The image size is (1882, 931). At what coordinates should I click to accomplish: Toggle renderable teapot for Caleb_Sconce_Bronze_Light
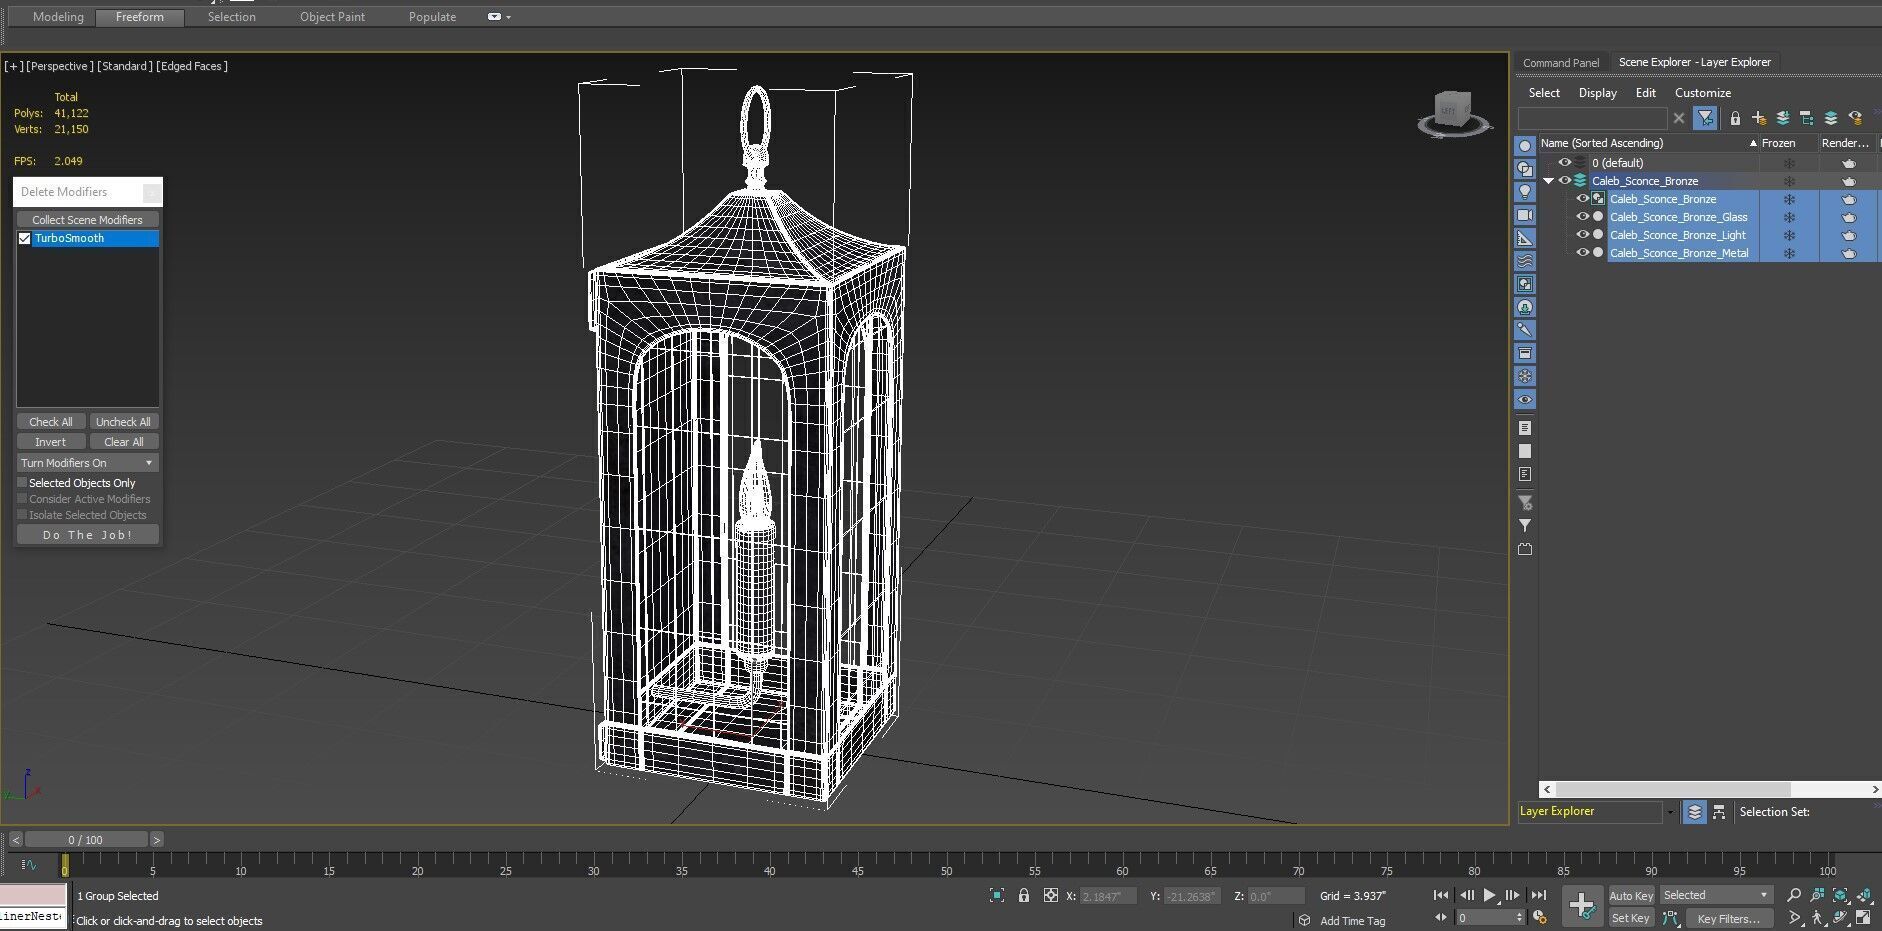click(x=1849, y=235)
